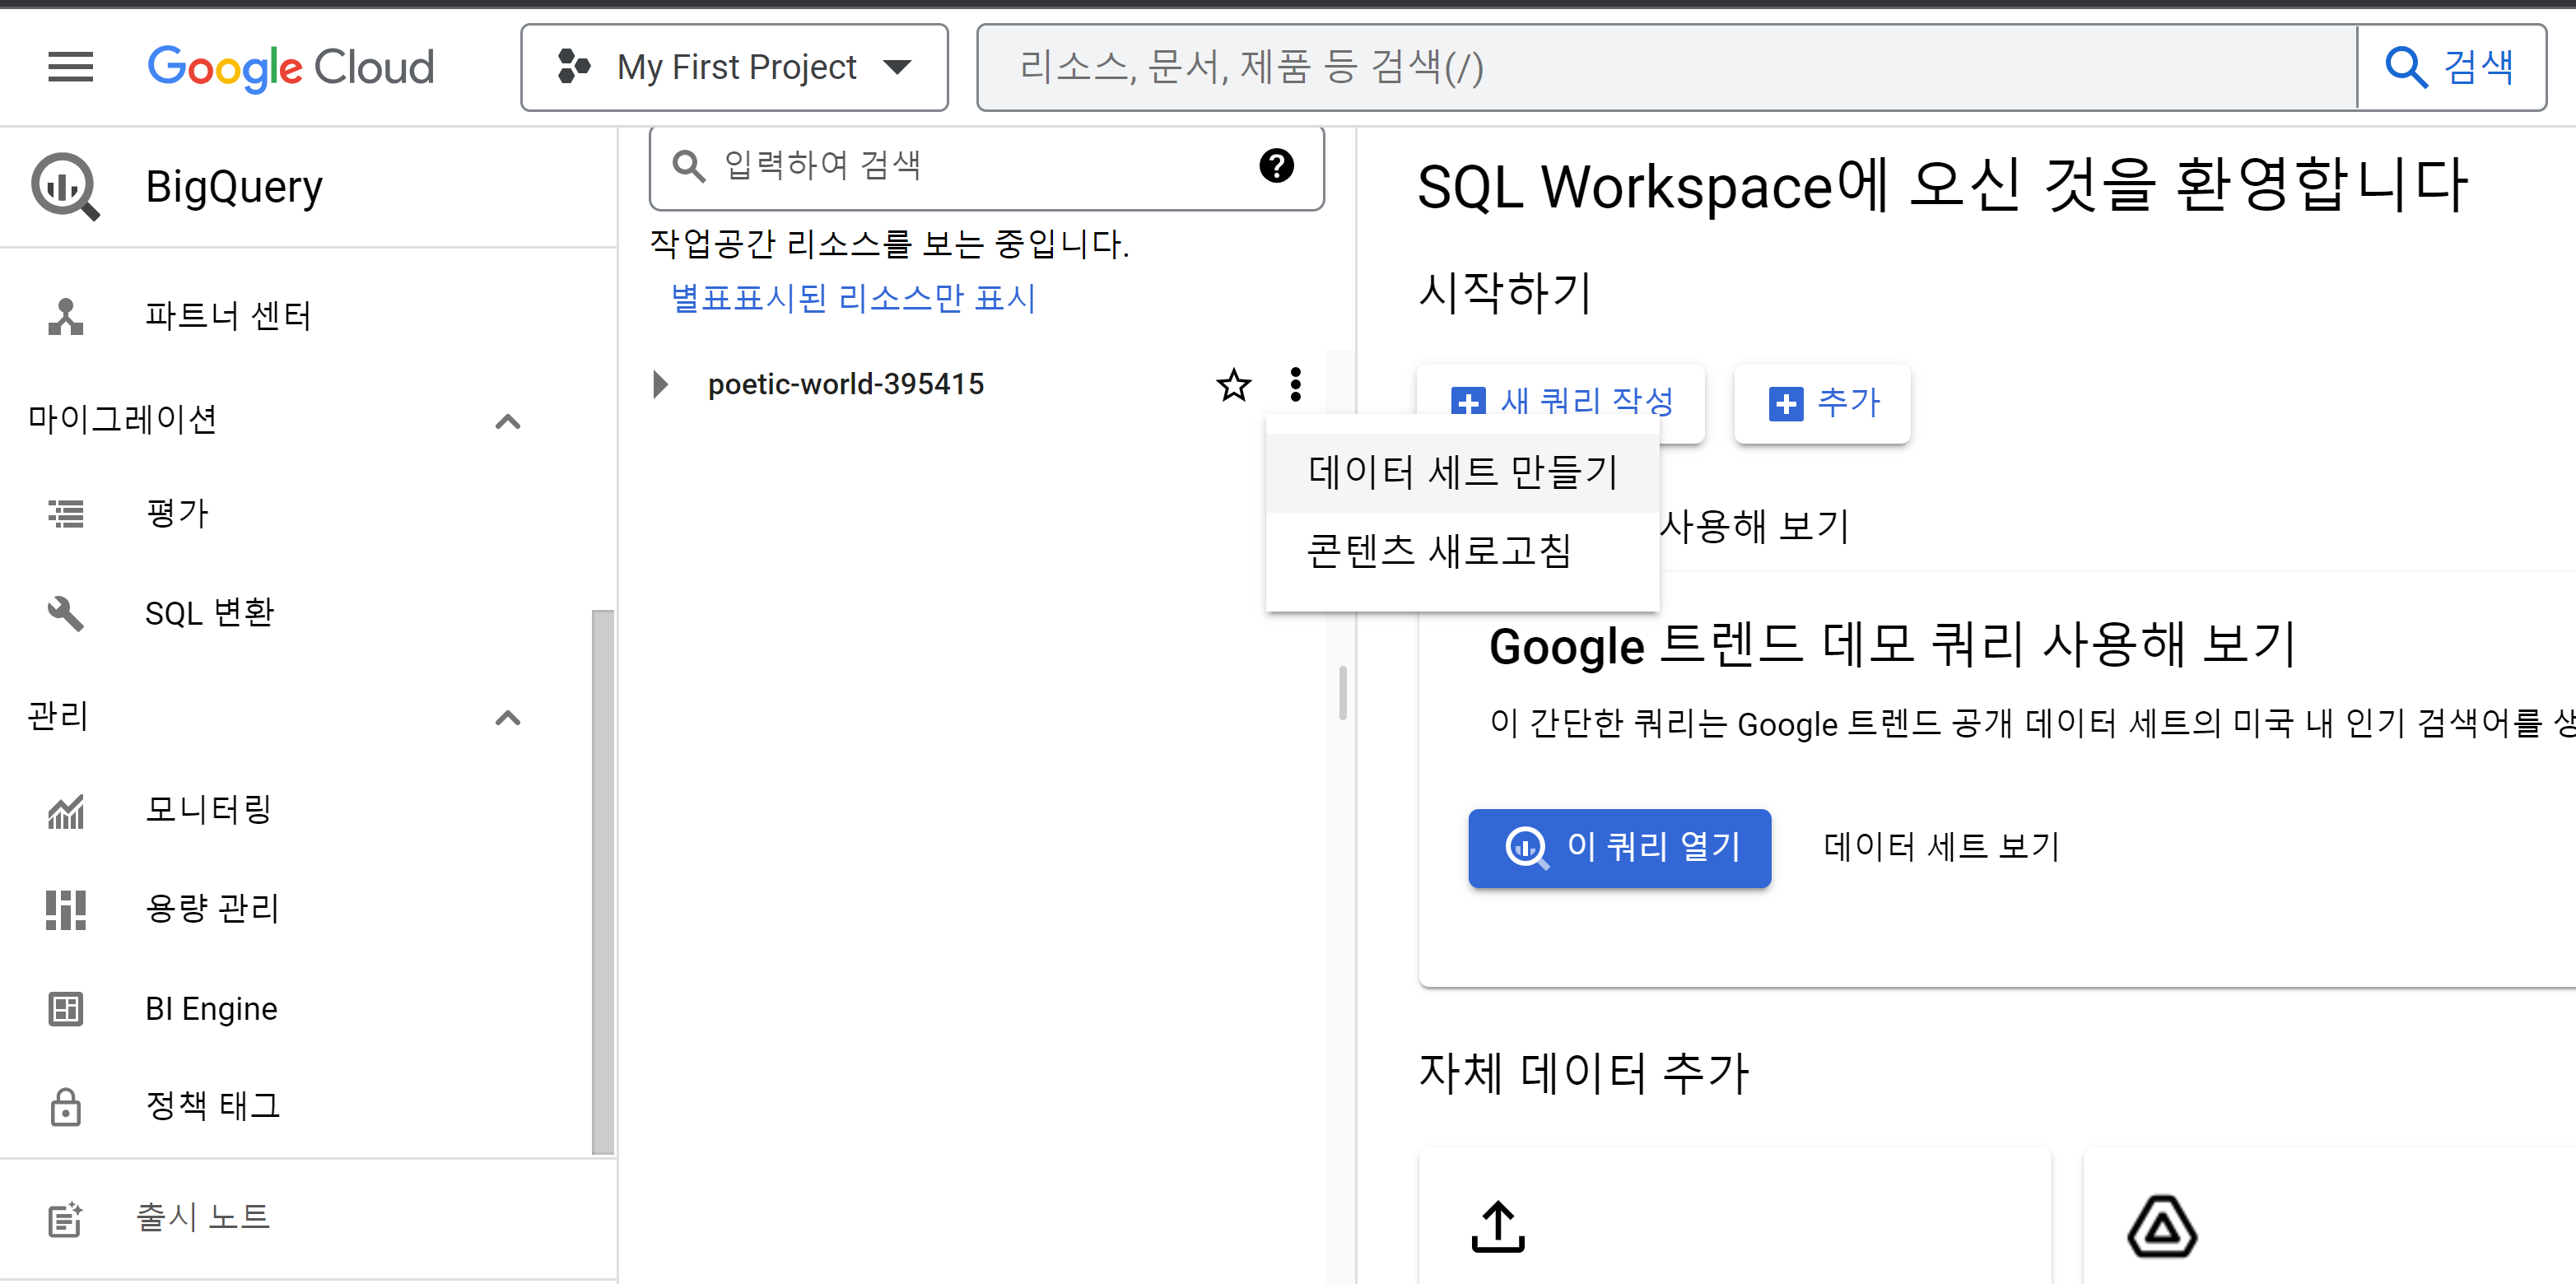Click the 출시 노트 notes icon
This screenshot has width=2576, height=1284.
(66, 1218)
